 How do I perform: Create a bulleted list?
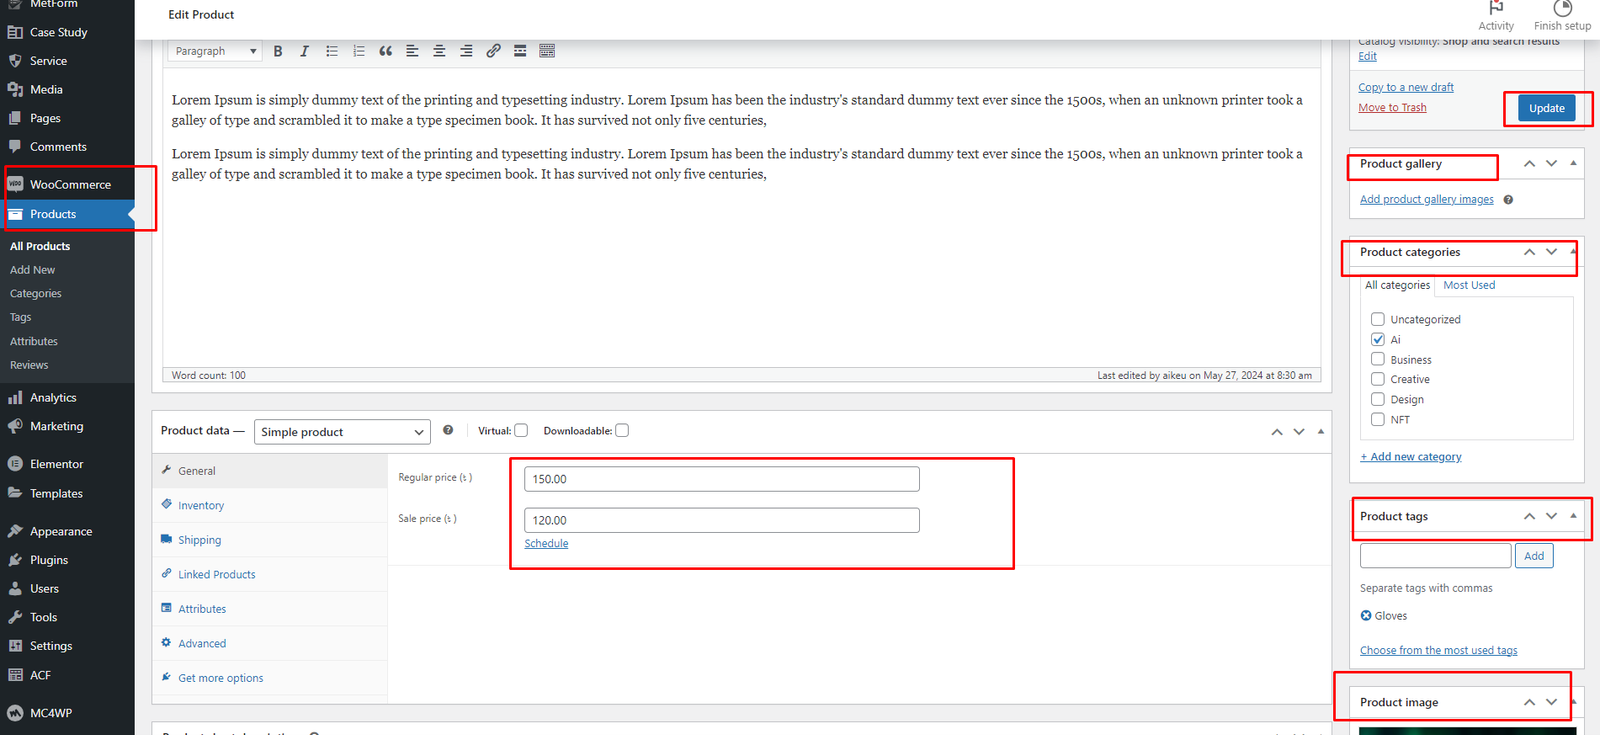click(331, 51)
